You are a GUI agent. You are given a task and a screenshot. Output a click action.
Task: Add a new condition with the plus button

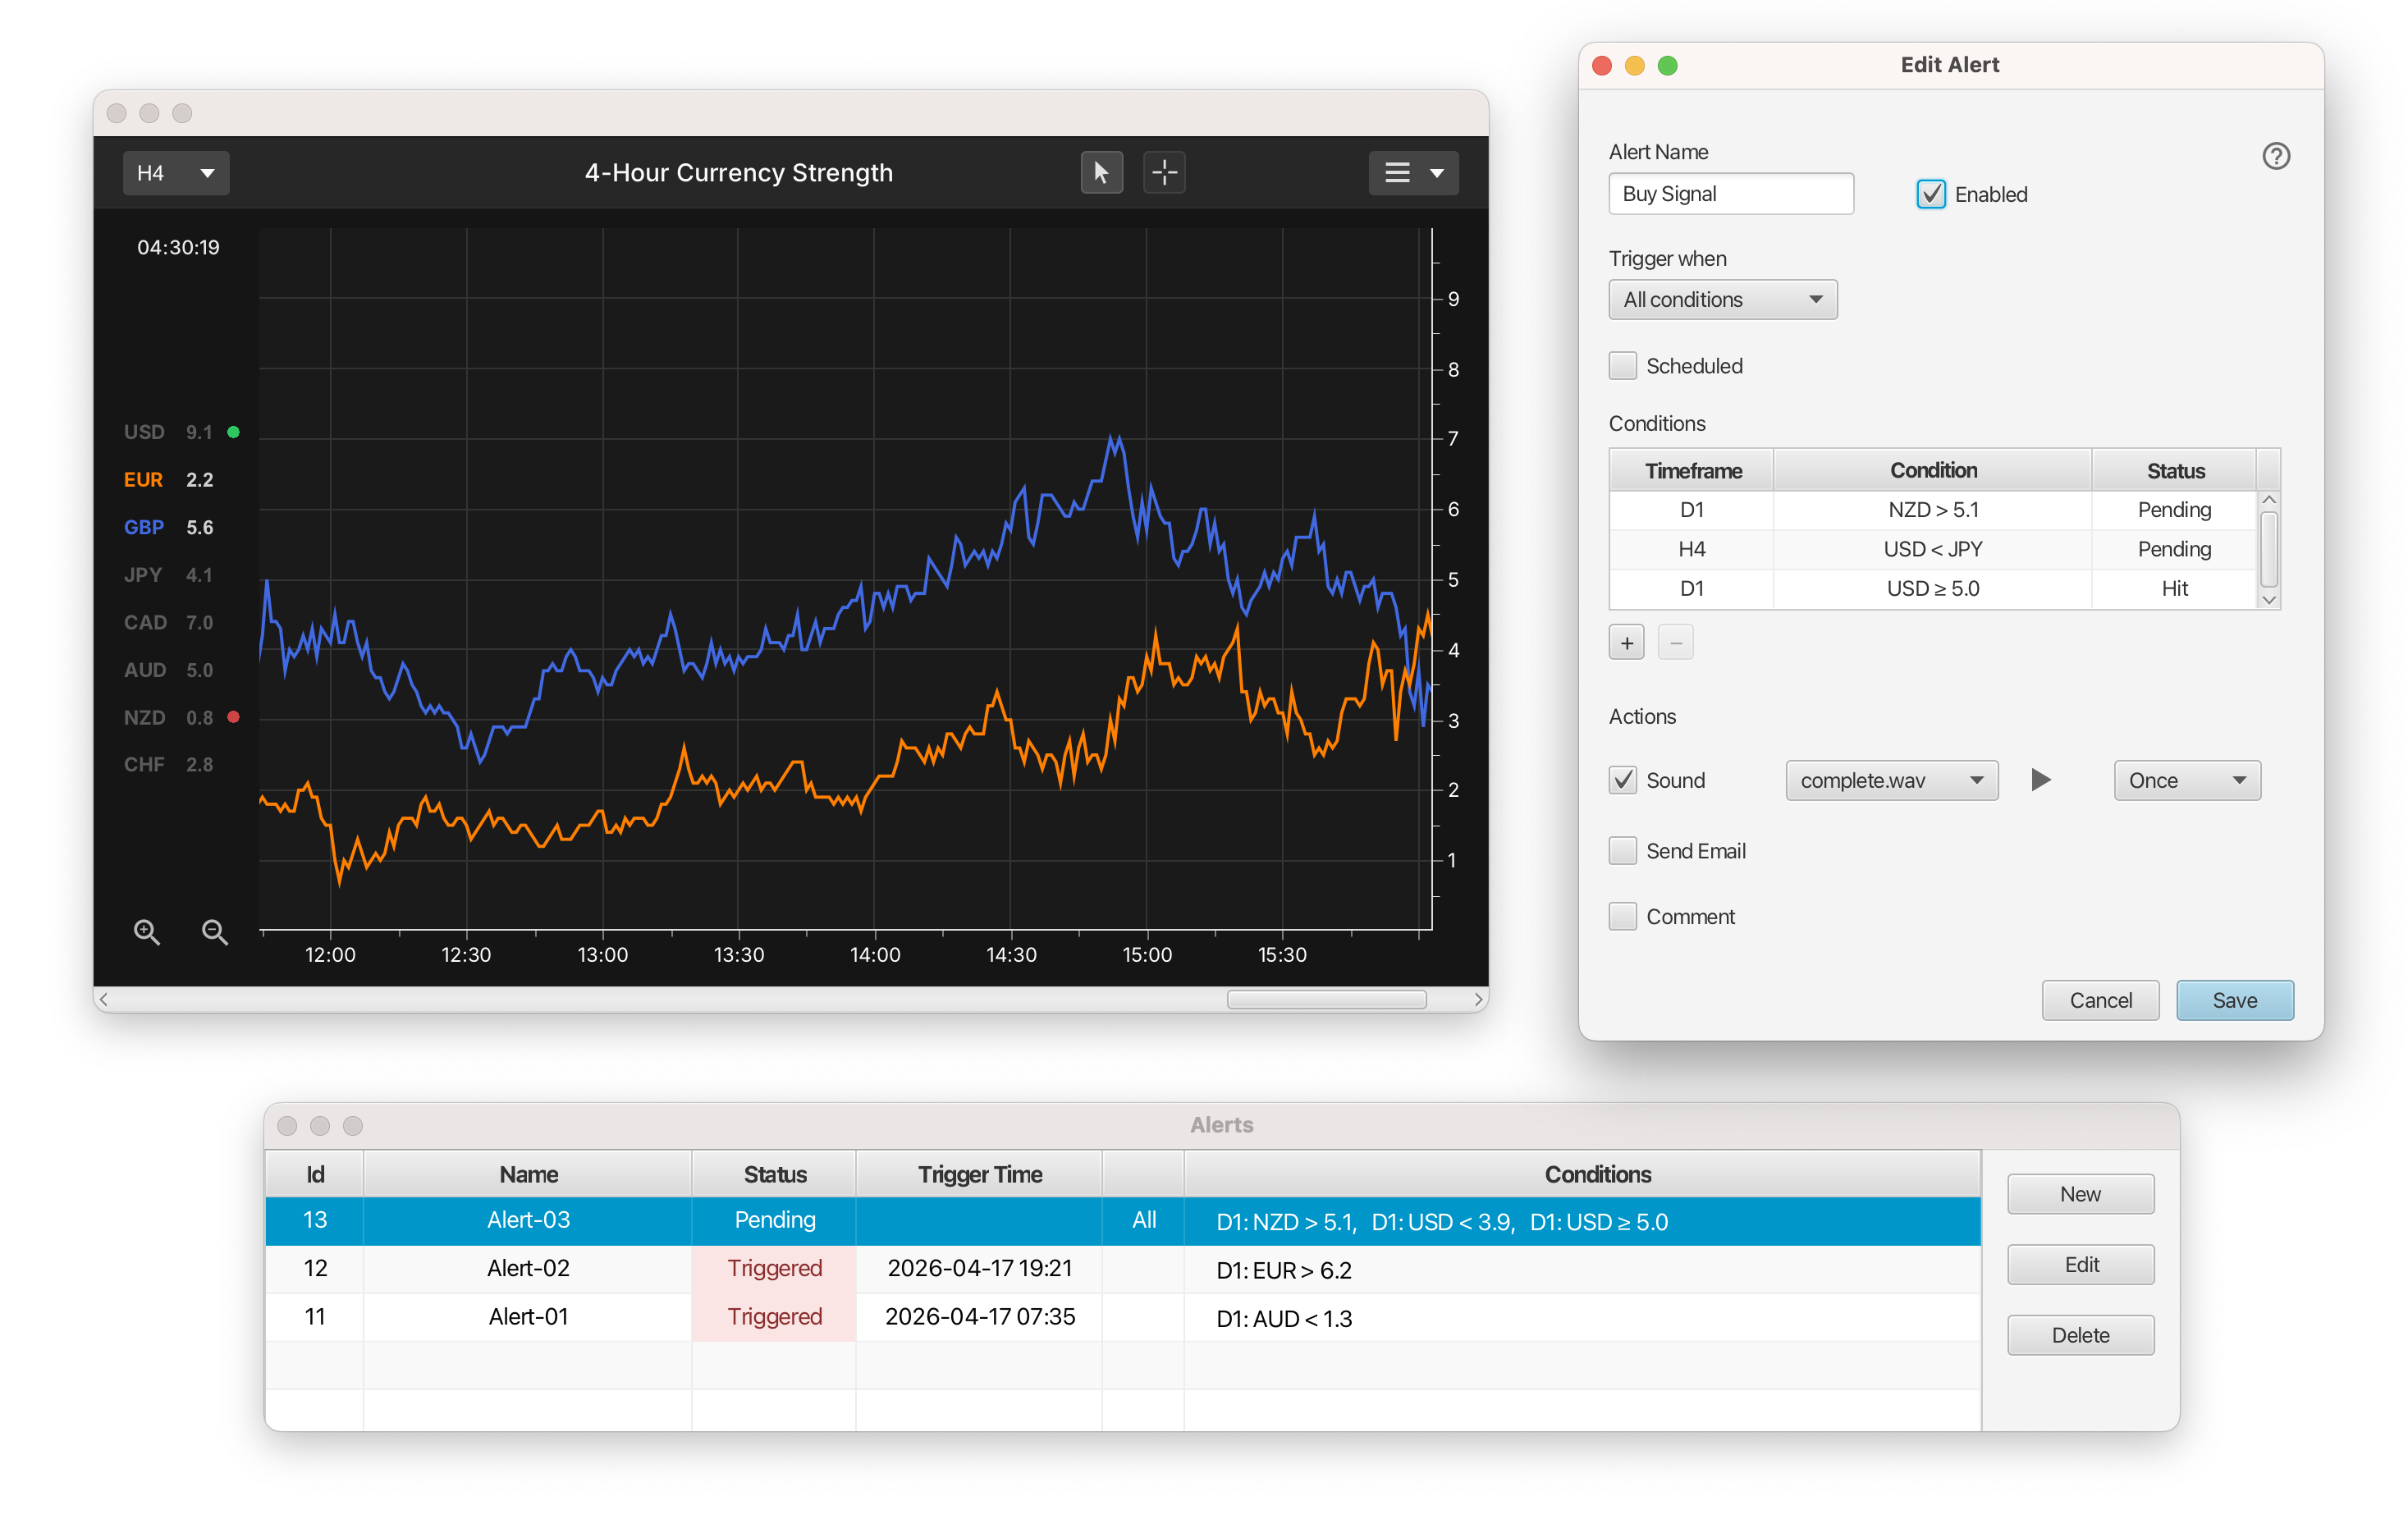pyautogui.click(x=1627, y=641)
